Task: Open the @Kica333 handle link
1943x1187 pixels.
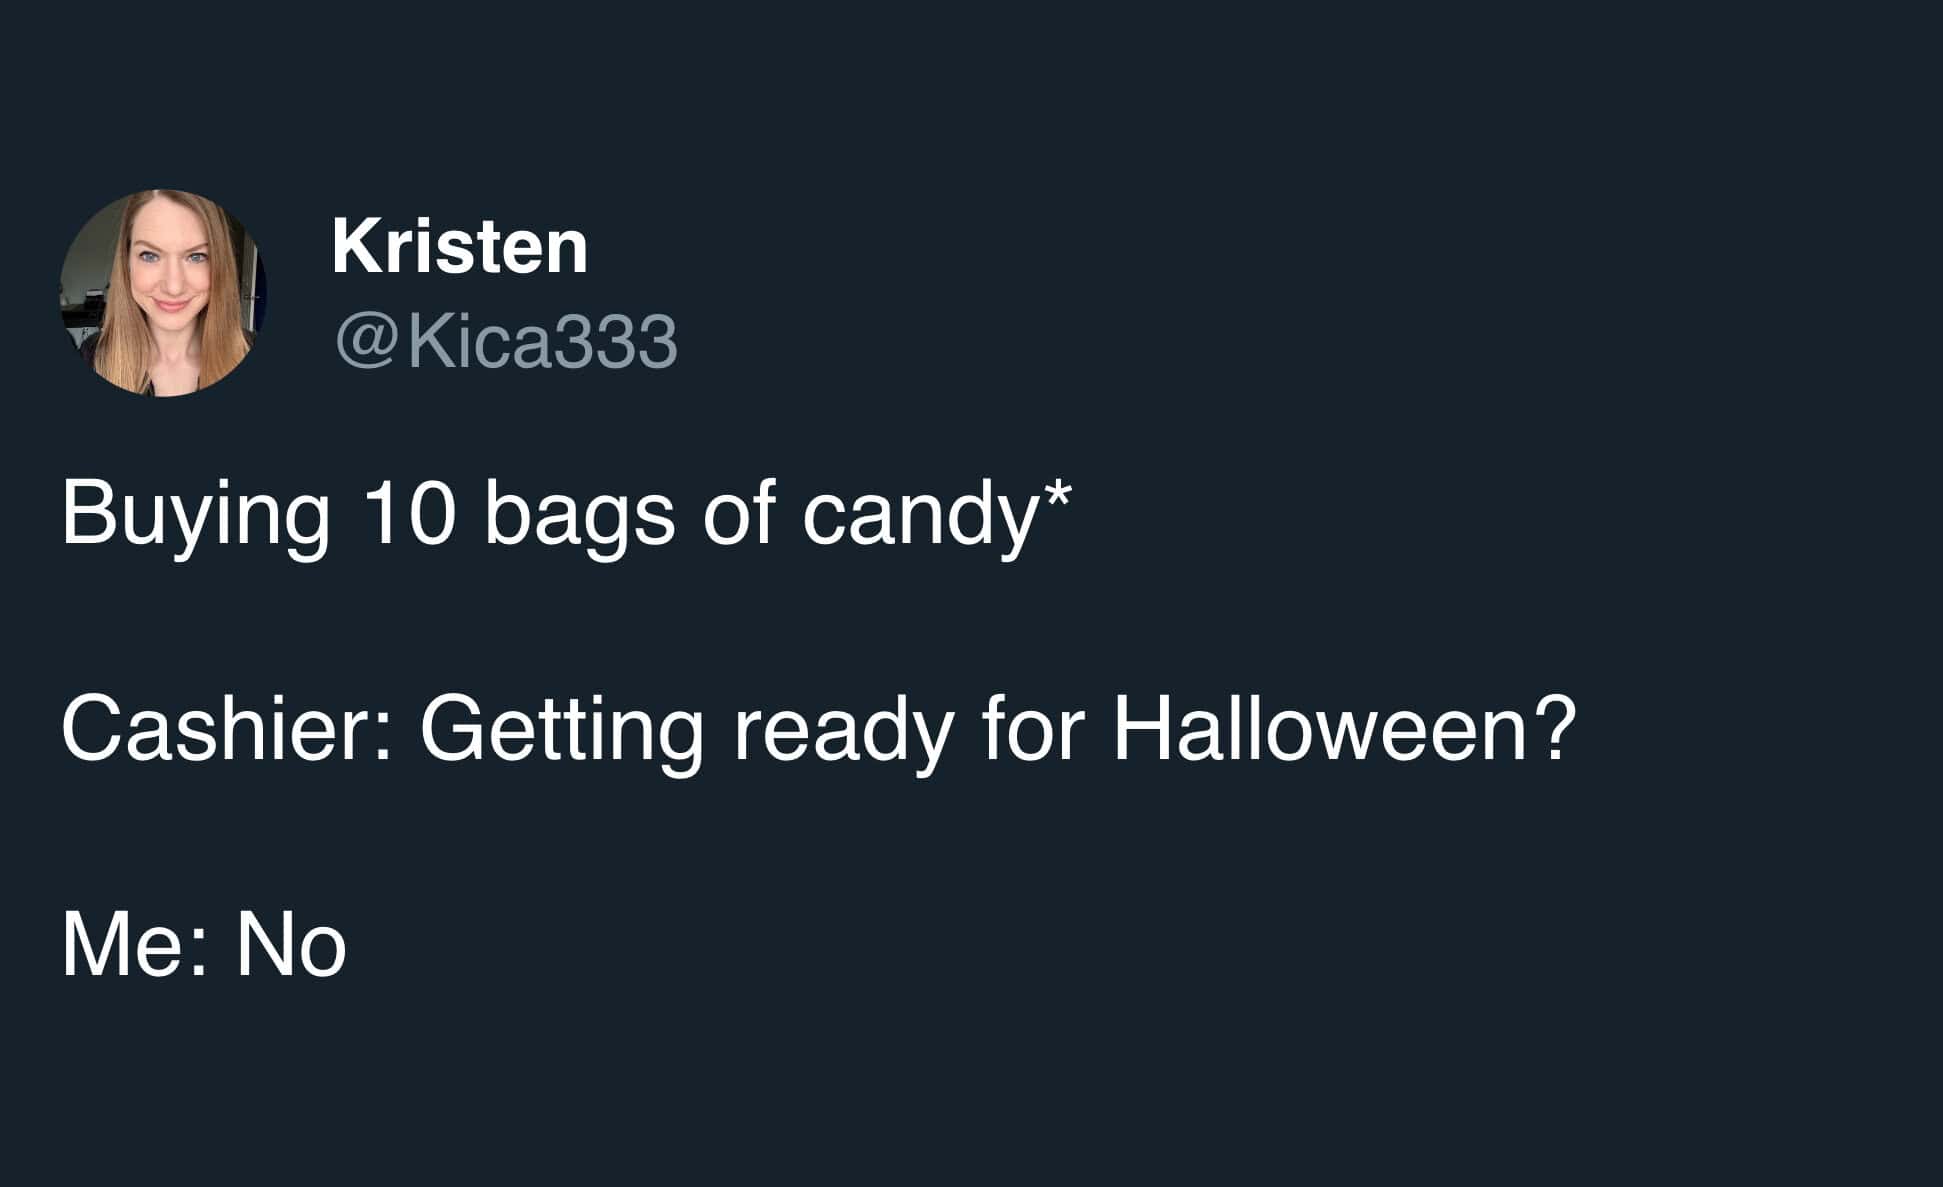Action: click(x=507, y=341)
